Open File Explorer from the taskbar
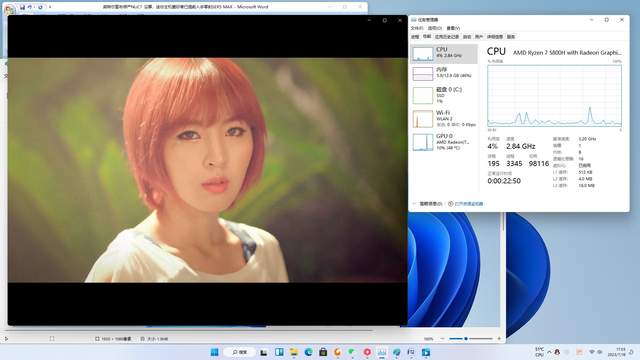The image size is (640, 360). click(x=294, y=352)
